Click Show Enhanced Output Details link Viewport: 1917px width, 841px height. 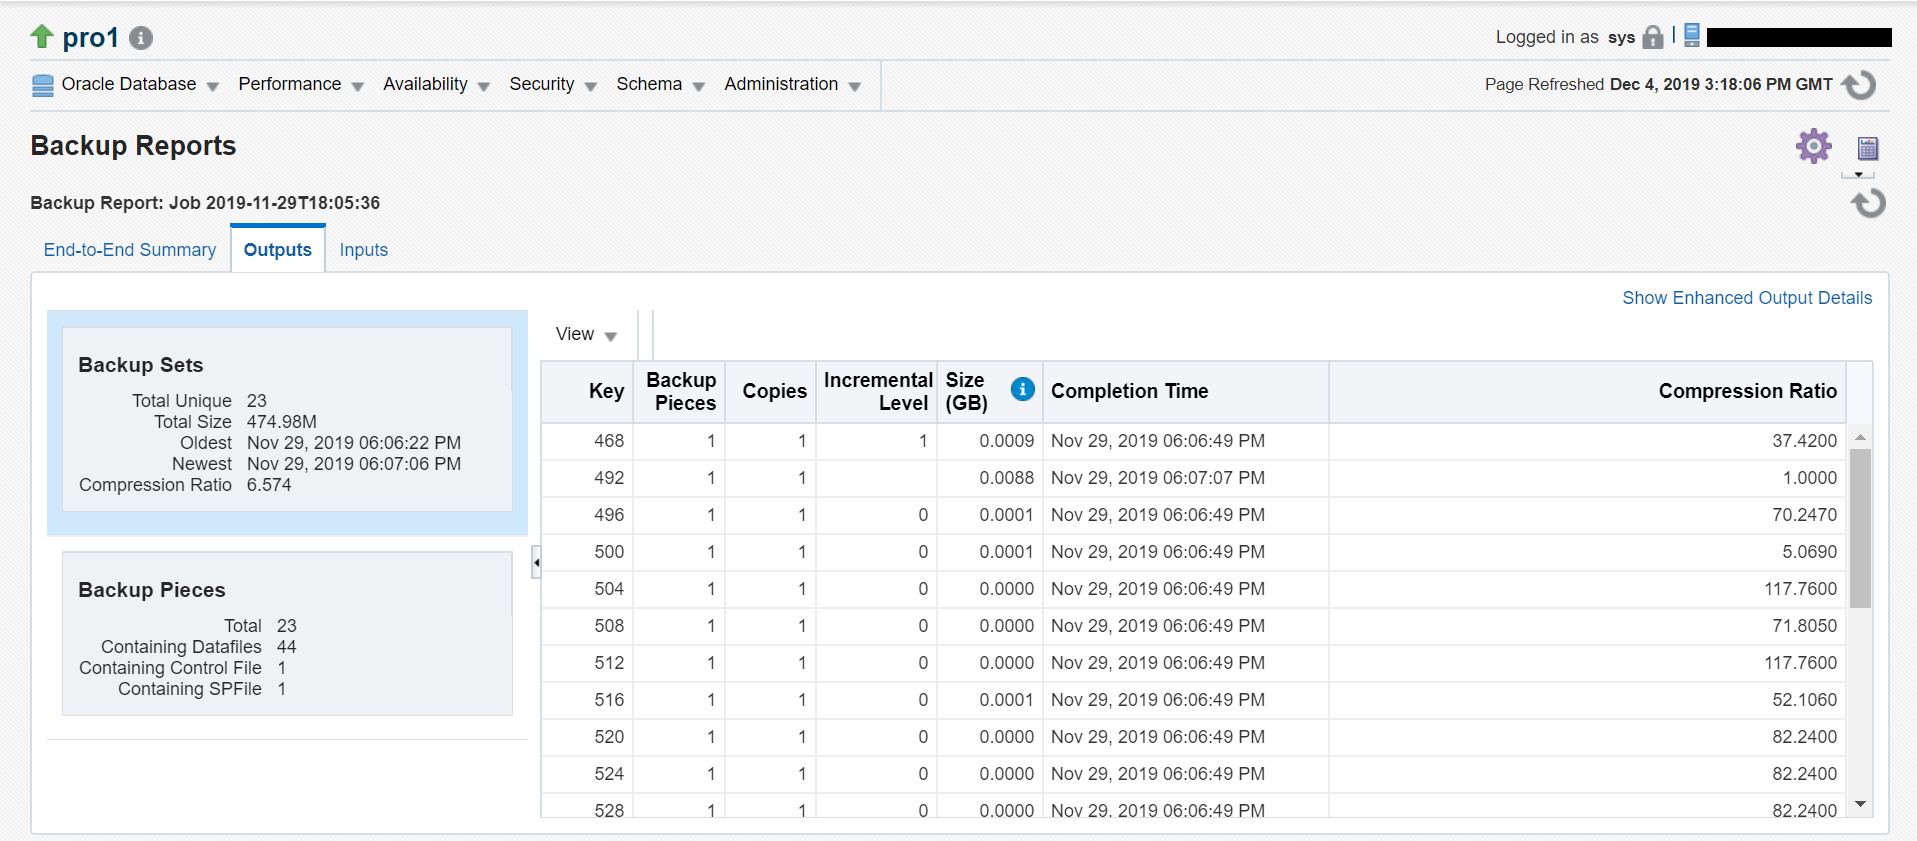1747,298
